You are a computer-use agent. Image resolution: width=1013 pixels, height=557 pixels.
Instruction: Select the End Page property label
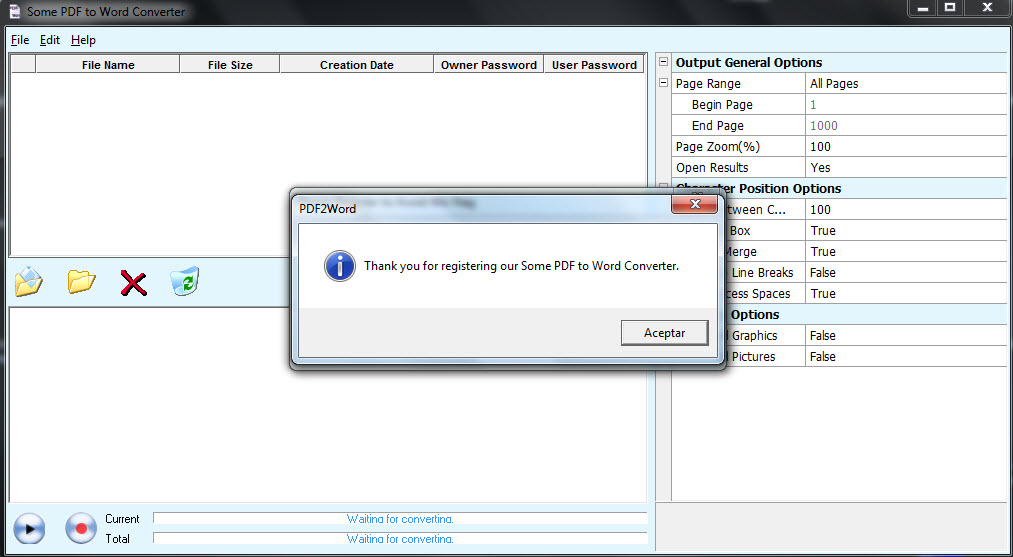717,125
